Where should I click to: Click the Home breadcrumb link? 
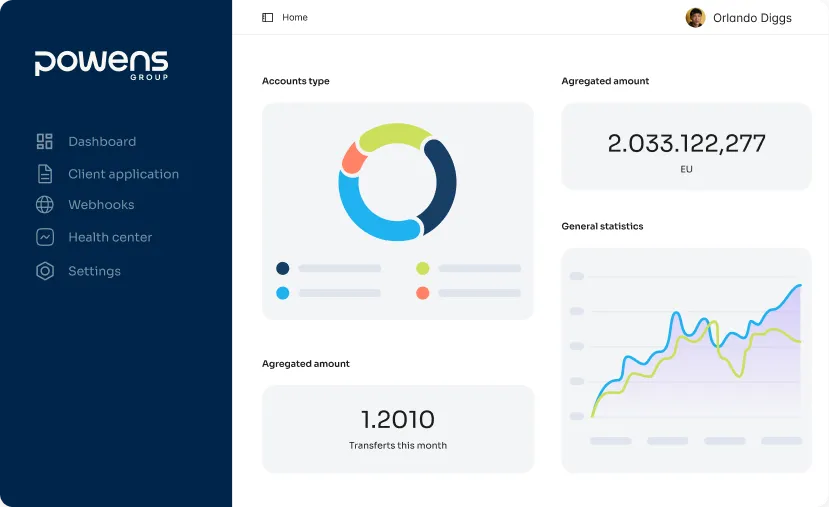point(295,17)
